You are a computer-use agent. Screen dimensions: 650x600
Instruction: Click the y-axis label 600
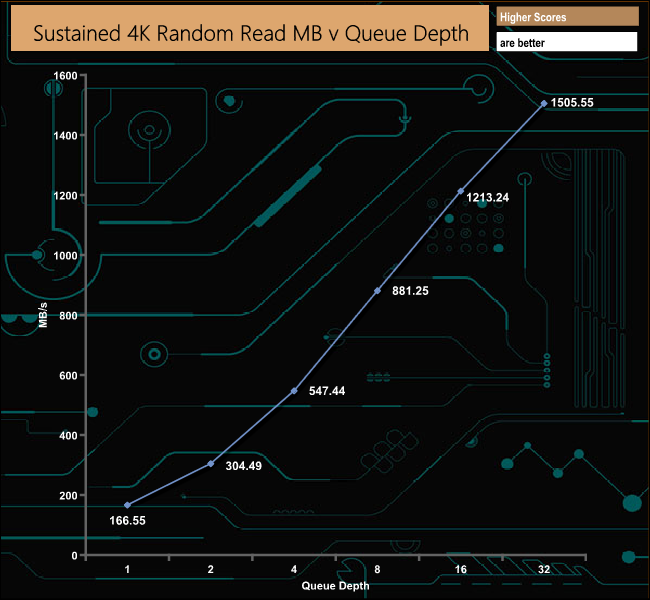pos(68,375)
